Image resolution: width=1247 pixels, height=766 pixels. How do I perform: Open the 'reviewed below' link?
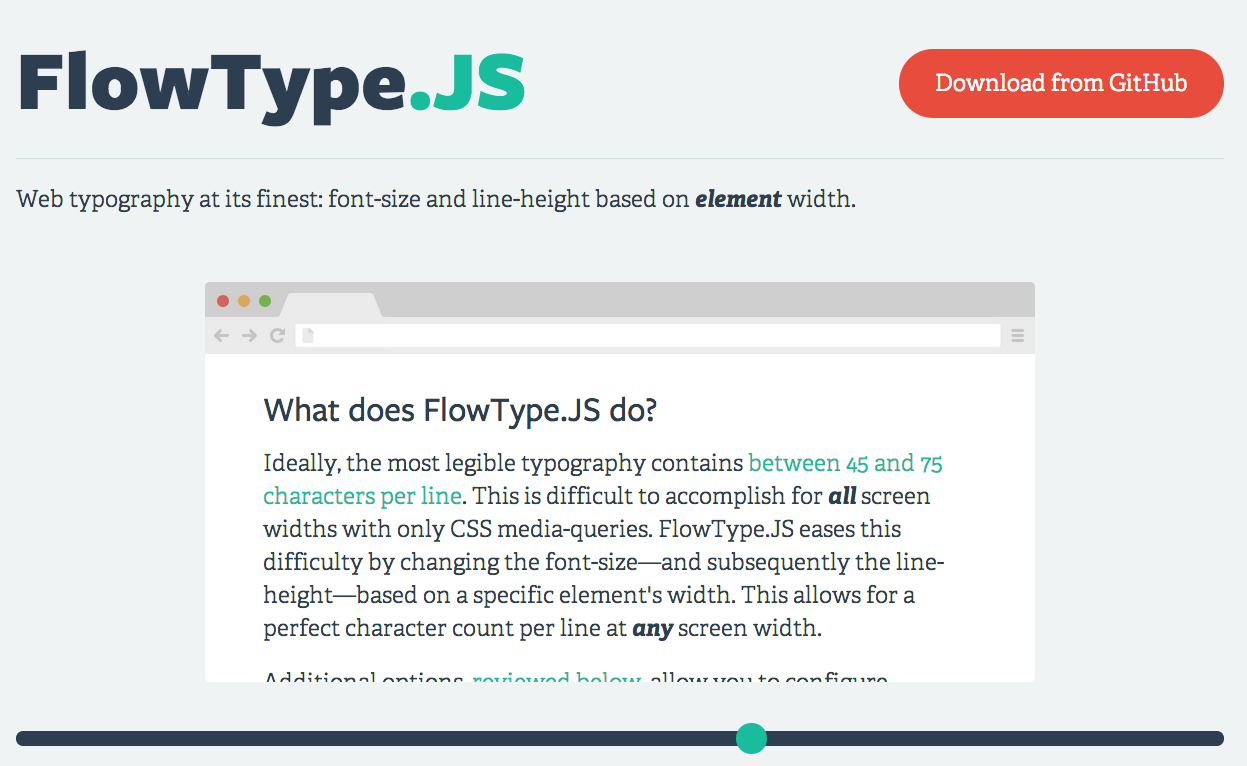click(557, 678)
